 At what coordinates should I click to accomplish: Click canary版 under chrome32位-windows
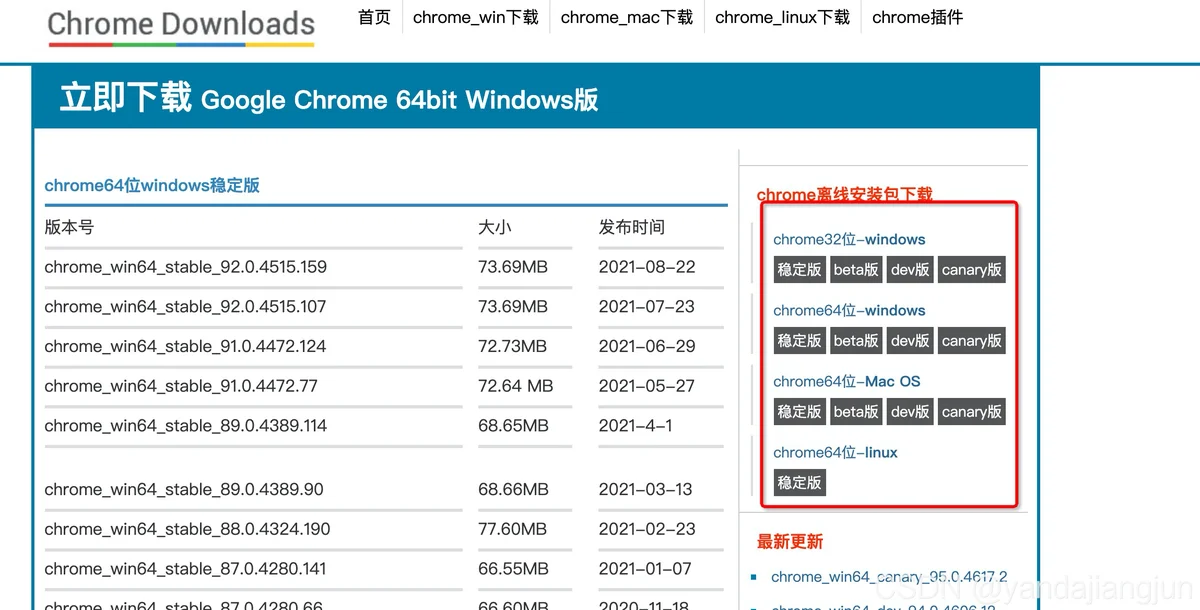point(971,270)
